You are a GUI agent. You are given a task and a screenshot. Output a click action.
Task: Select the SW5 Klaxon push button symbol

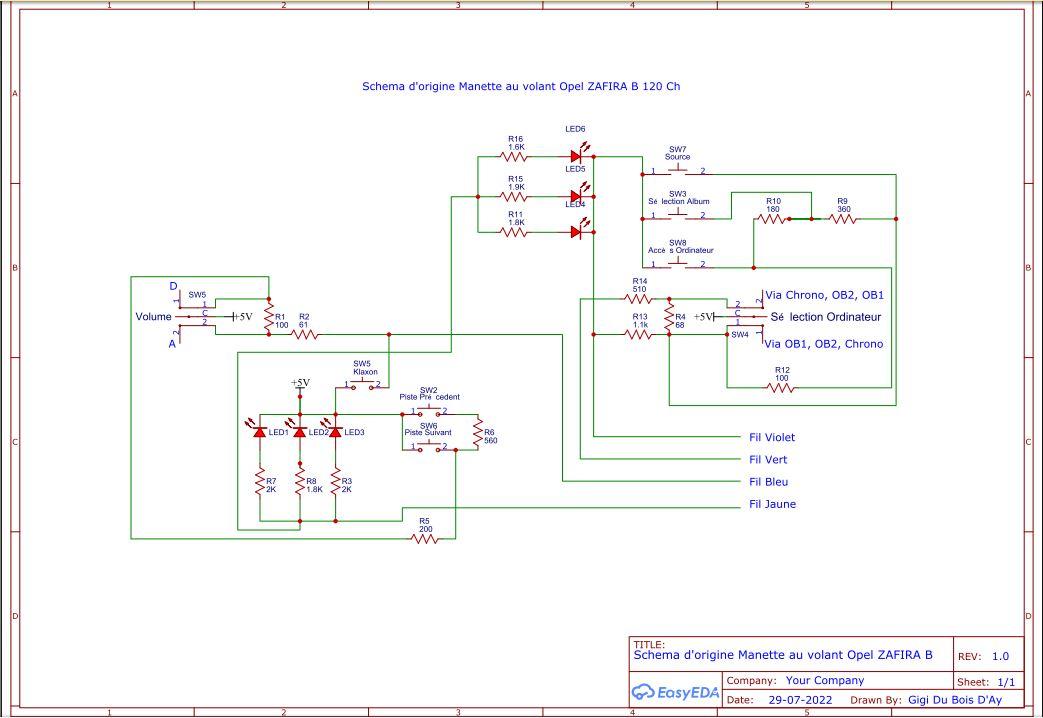coord(363,384)
